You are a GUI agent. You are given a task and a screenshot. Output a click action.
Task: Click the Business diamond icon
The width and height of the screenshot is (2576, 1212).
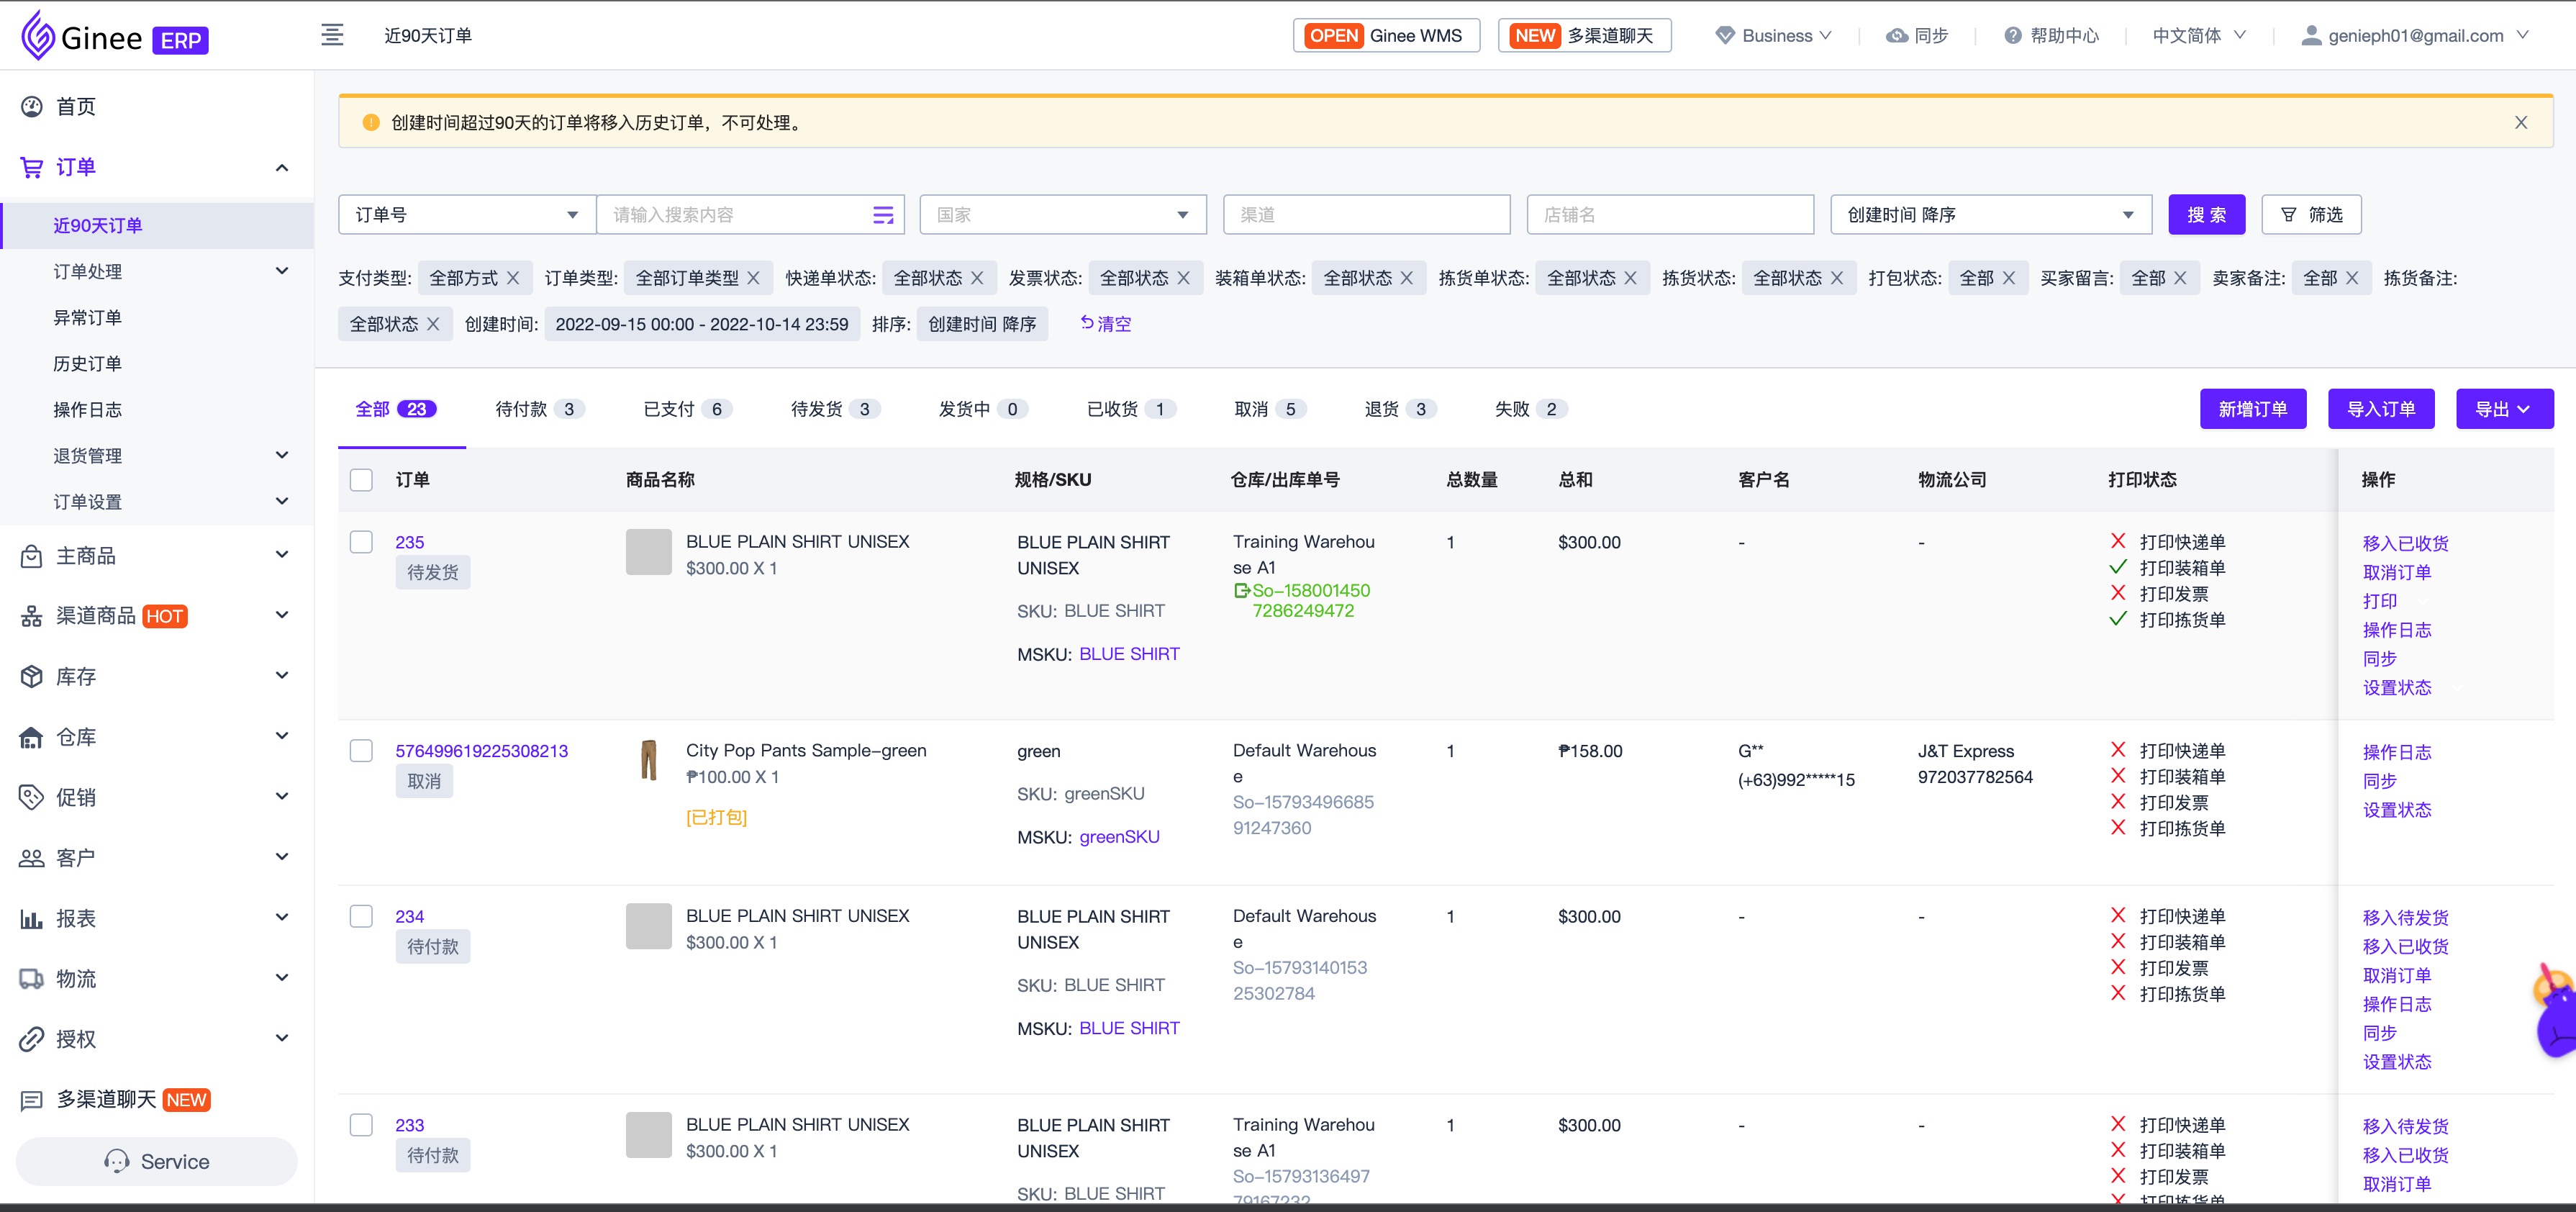[1725, 36]
